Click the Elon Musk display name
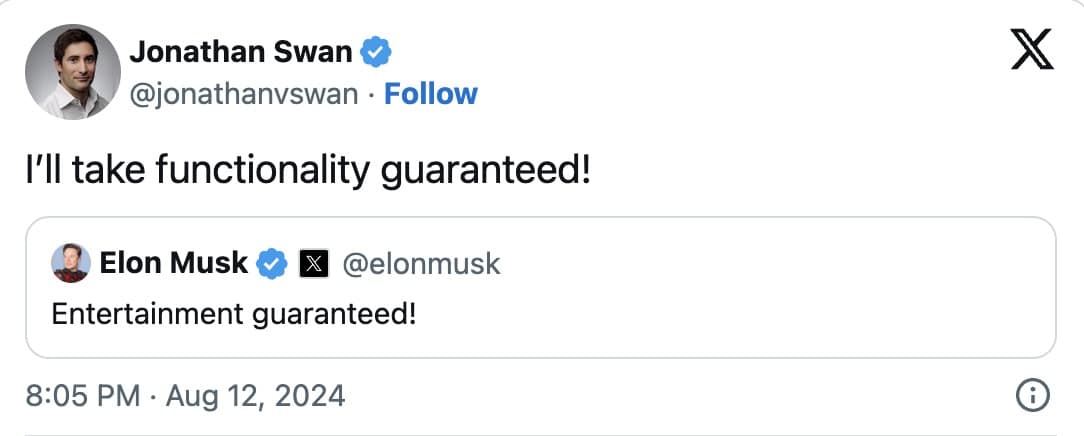Screen dimensions: 1084x436 click(x=173, y=263)
